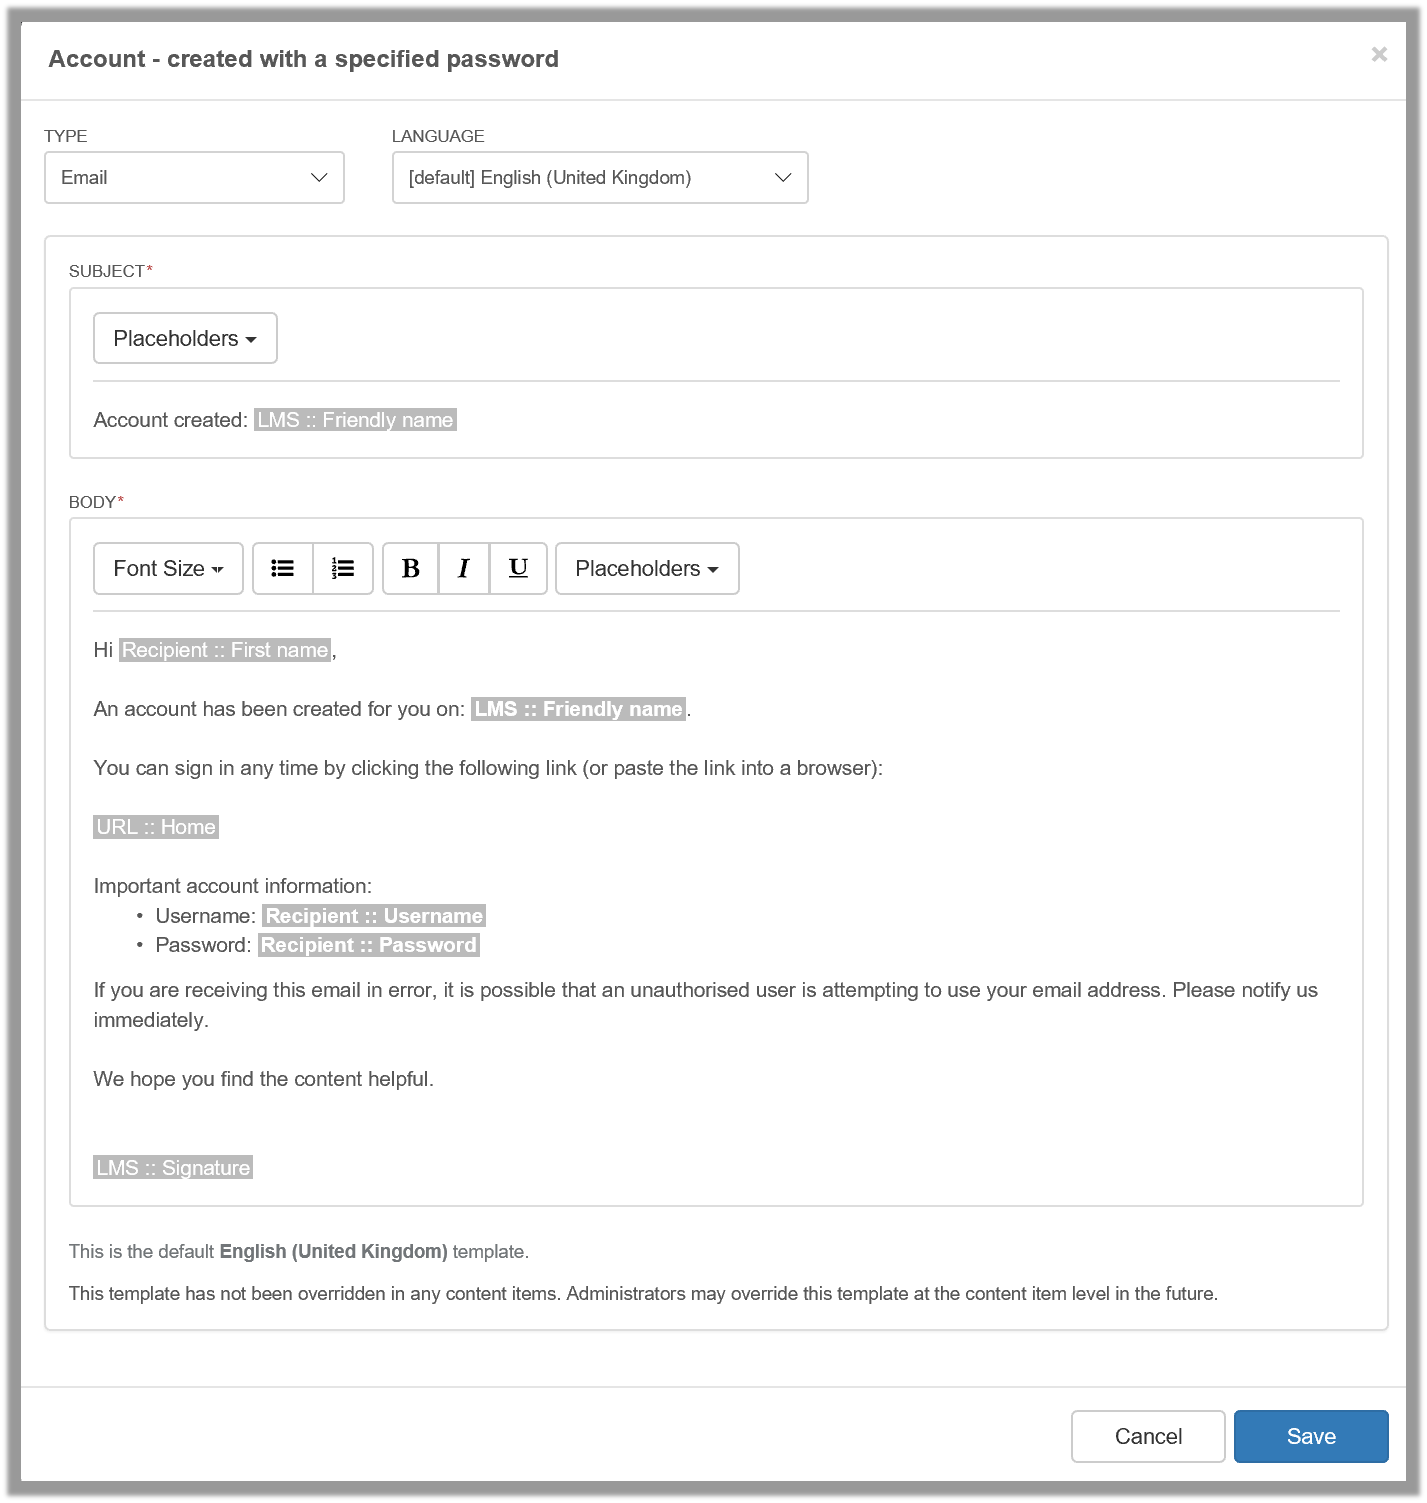
Task: Open Placeholders menu in the body toolbar
Action: click(x=646, y=568)
